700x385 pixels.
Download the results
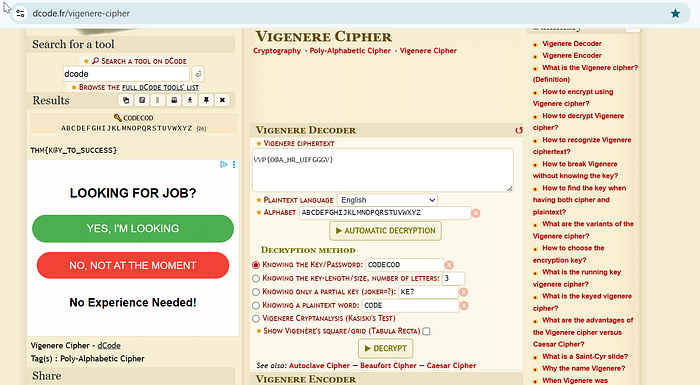coord(190,100)
